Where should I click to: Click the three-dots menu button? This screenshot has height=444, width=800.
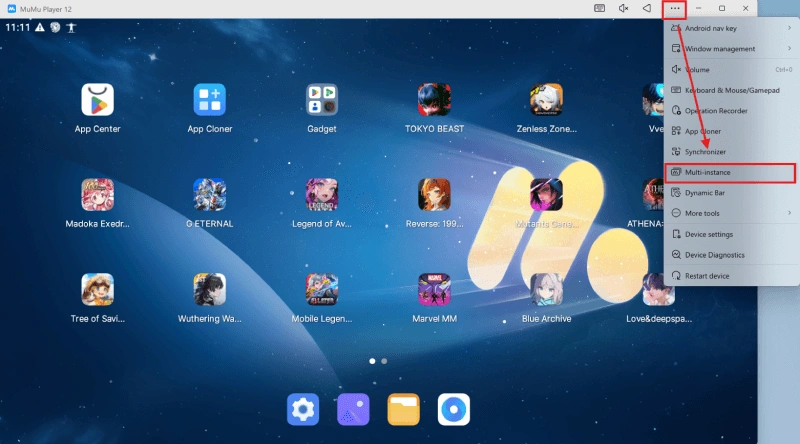pos(674,9)
